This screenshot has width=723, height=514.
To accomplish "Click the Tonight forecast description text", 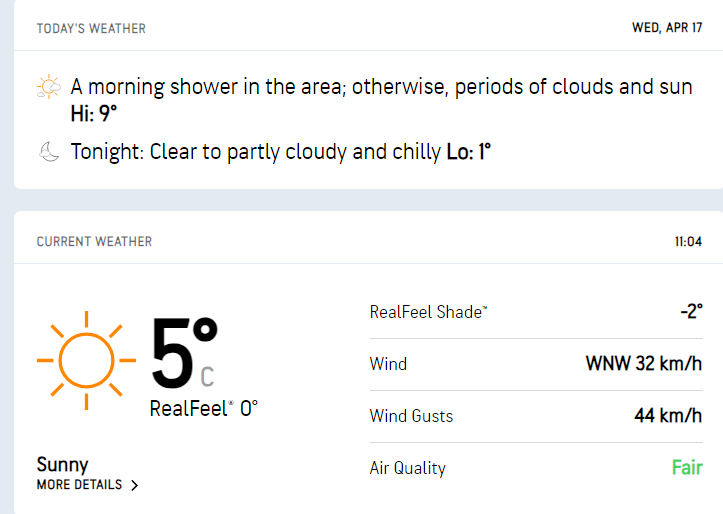I will (x=257, y=152).
